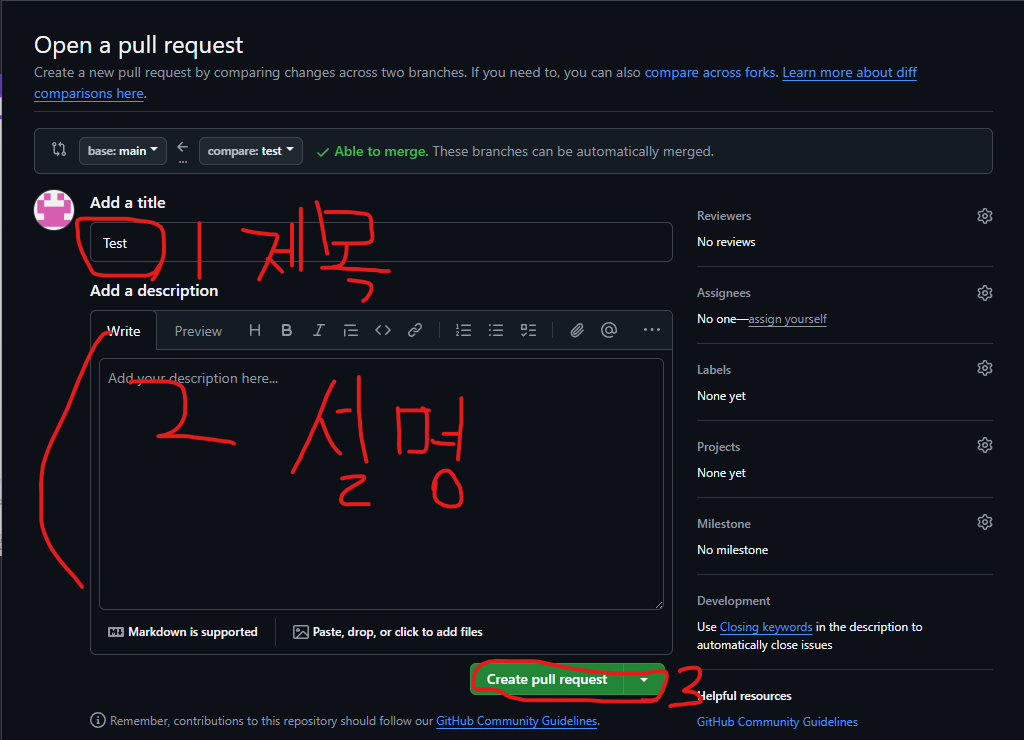Open Projects gear settings

click(985, 445)
